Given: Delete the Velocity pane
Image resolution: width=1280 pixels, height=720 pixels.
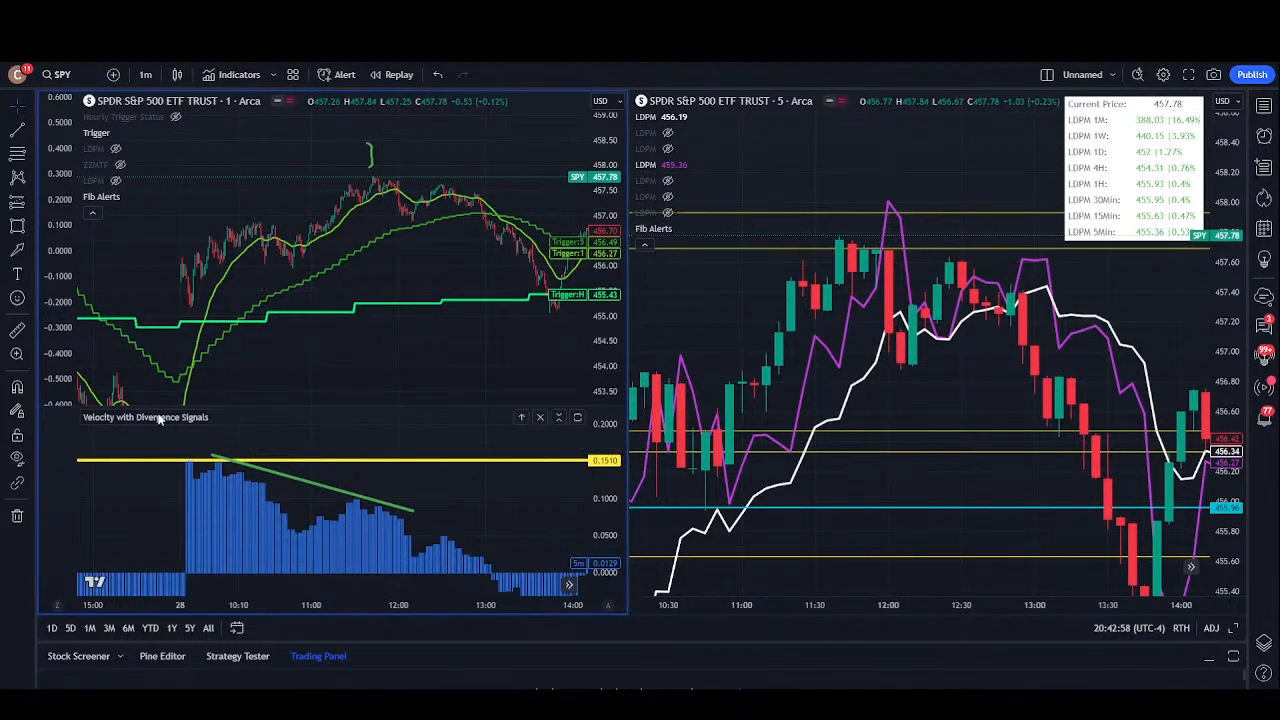Looking at the screenshot, I should [x=540, y=418].
